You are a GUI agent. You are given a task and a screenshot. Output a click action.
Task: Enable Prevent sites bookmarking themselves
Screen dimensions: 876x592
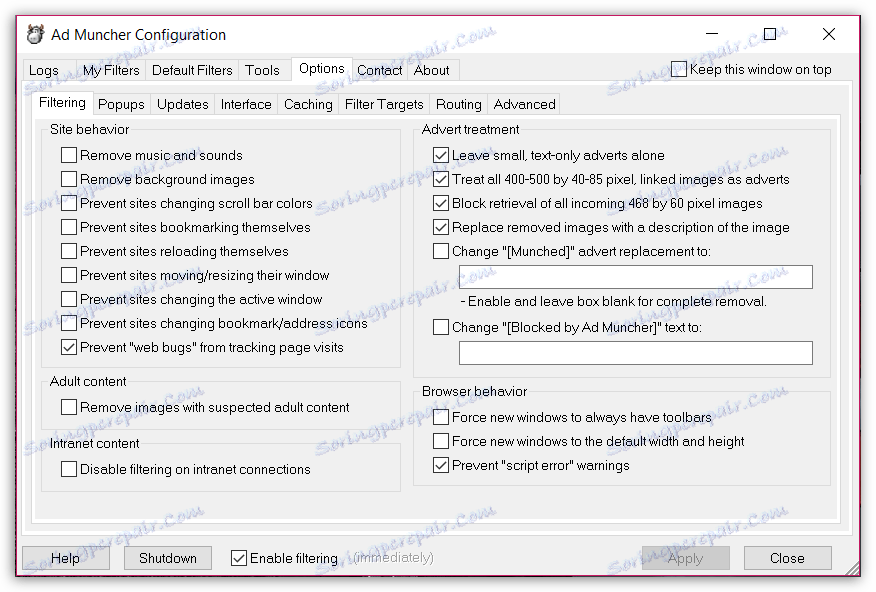pos(69,227)
